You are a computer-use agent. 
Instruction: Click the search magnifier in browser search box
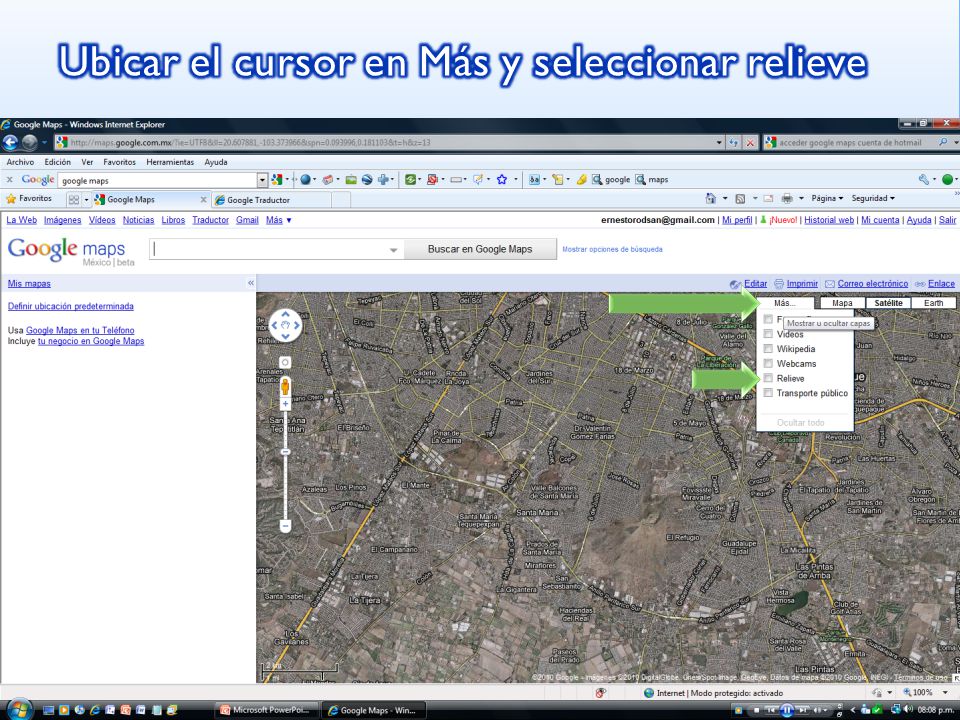click(943, 142)
